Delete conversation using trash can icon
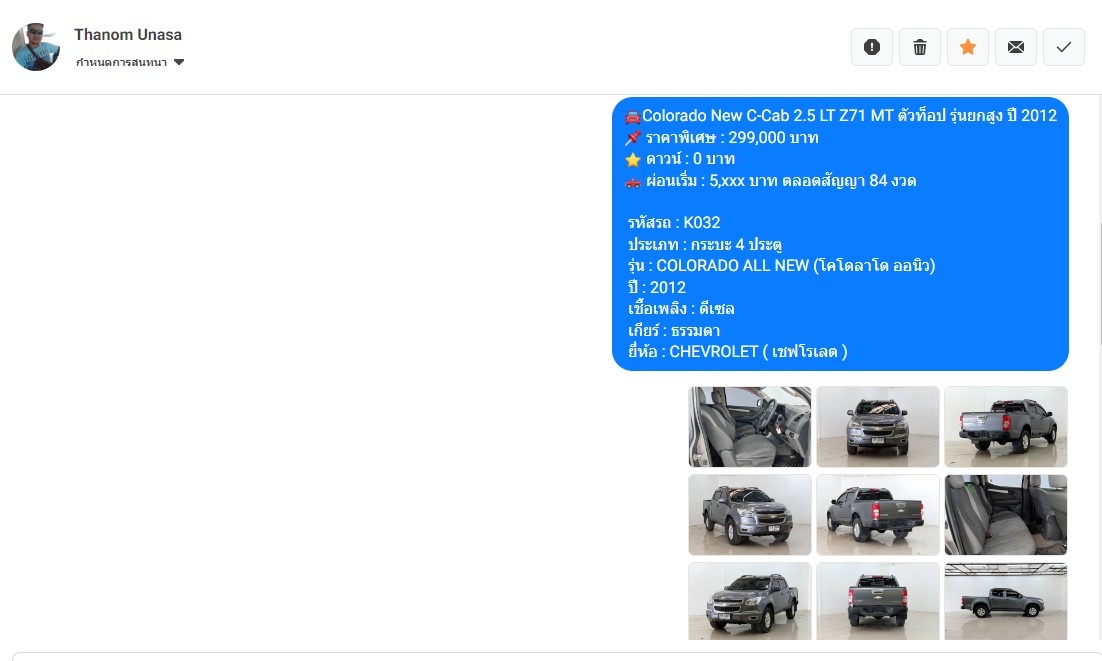 (x=919, y=47)
